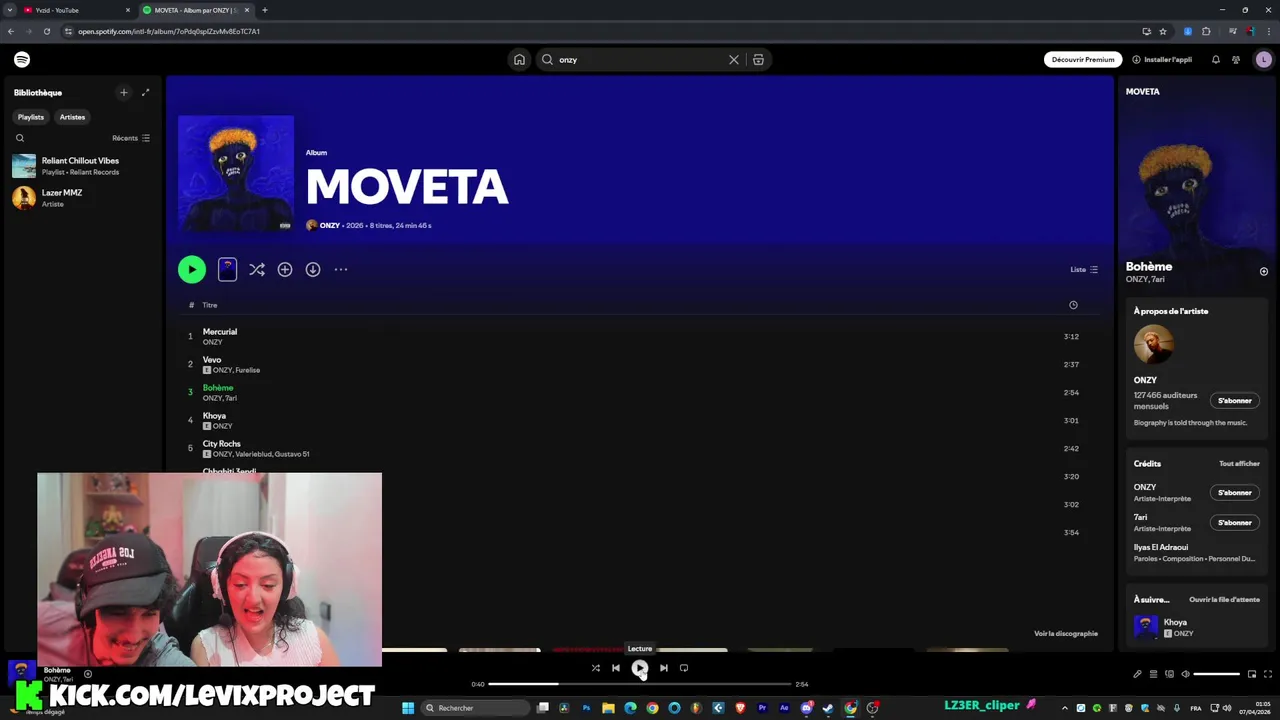The height and width of the screenshot is (720, 1280).
Task: Mute audio with the speaker icon
Action: click(x=1185, y=674)
